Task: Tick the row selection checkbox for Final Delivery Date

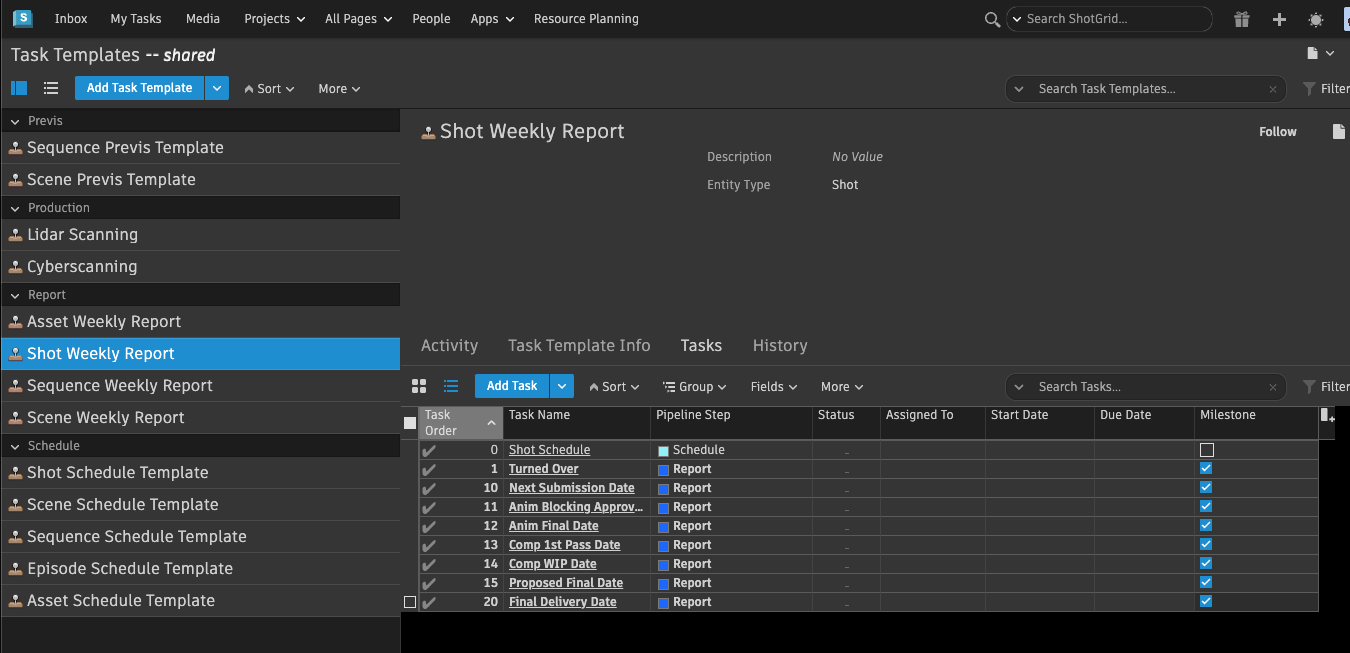Action: (x=409, y=602)
